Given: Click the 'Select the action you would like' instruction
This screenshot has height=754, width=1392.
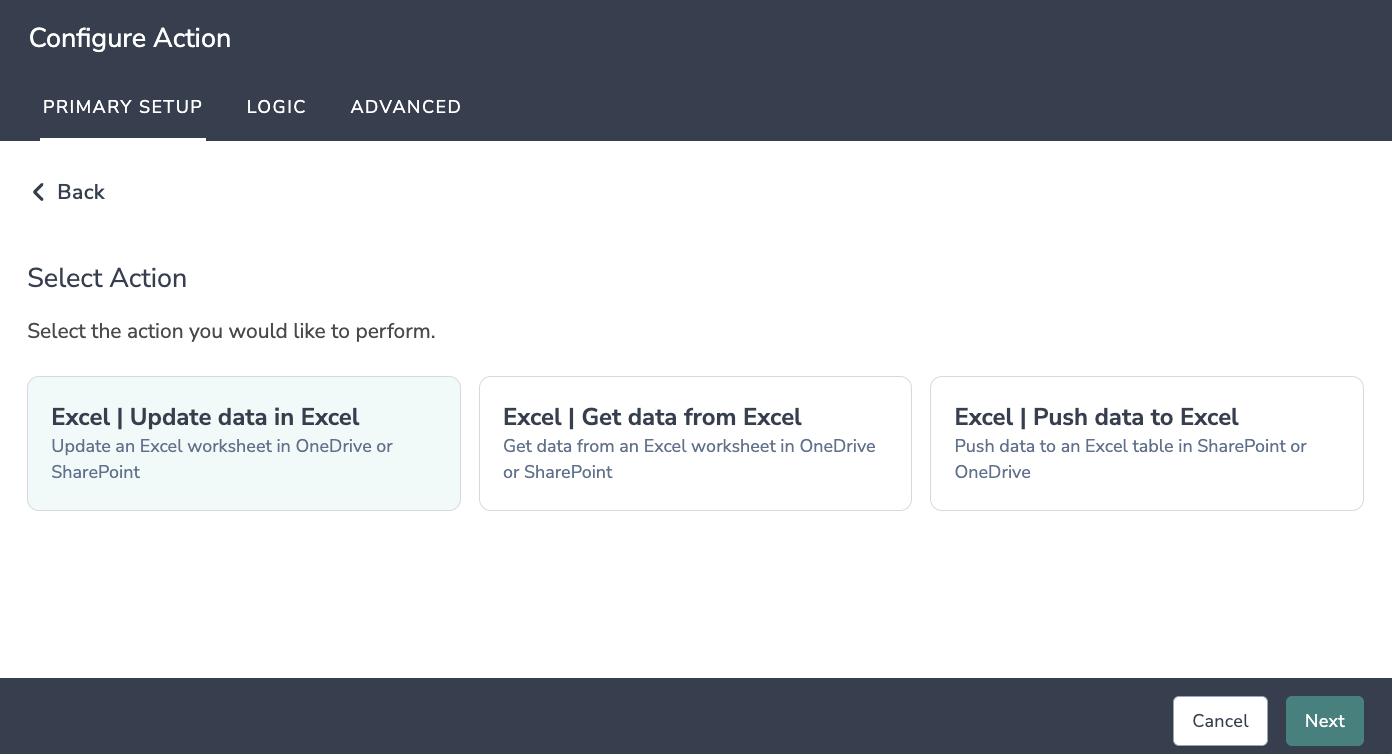Looking at the screenshot, I should [231, 331].
